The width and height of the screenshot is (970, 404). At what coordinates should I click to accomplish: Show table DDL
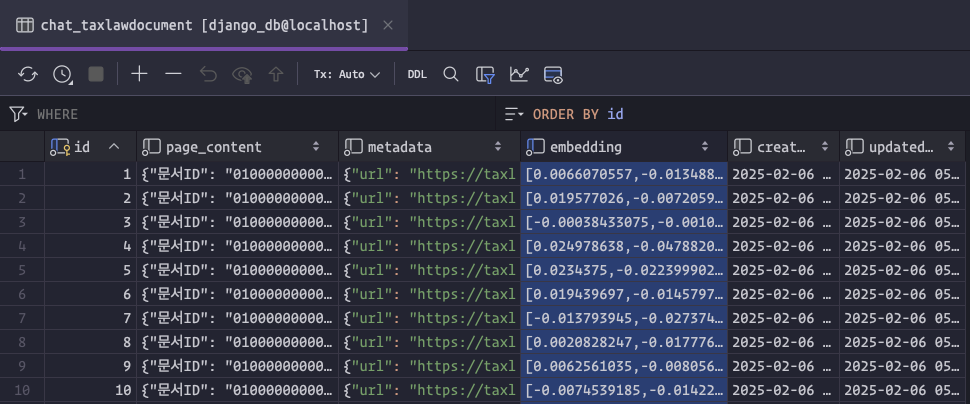[417, 74]
